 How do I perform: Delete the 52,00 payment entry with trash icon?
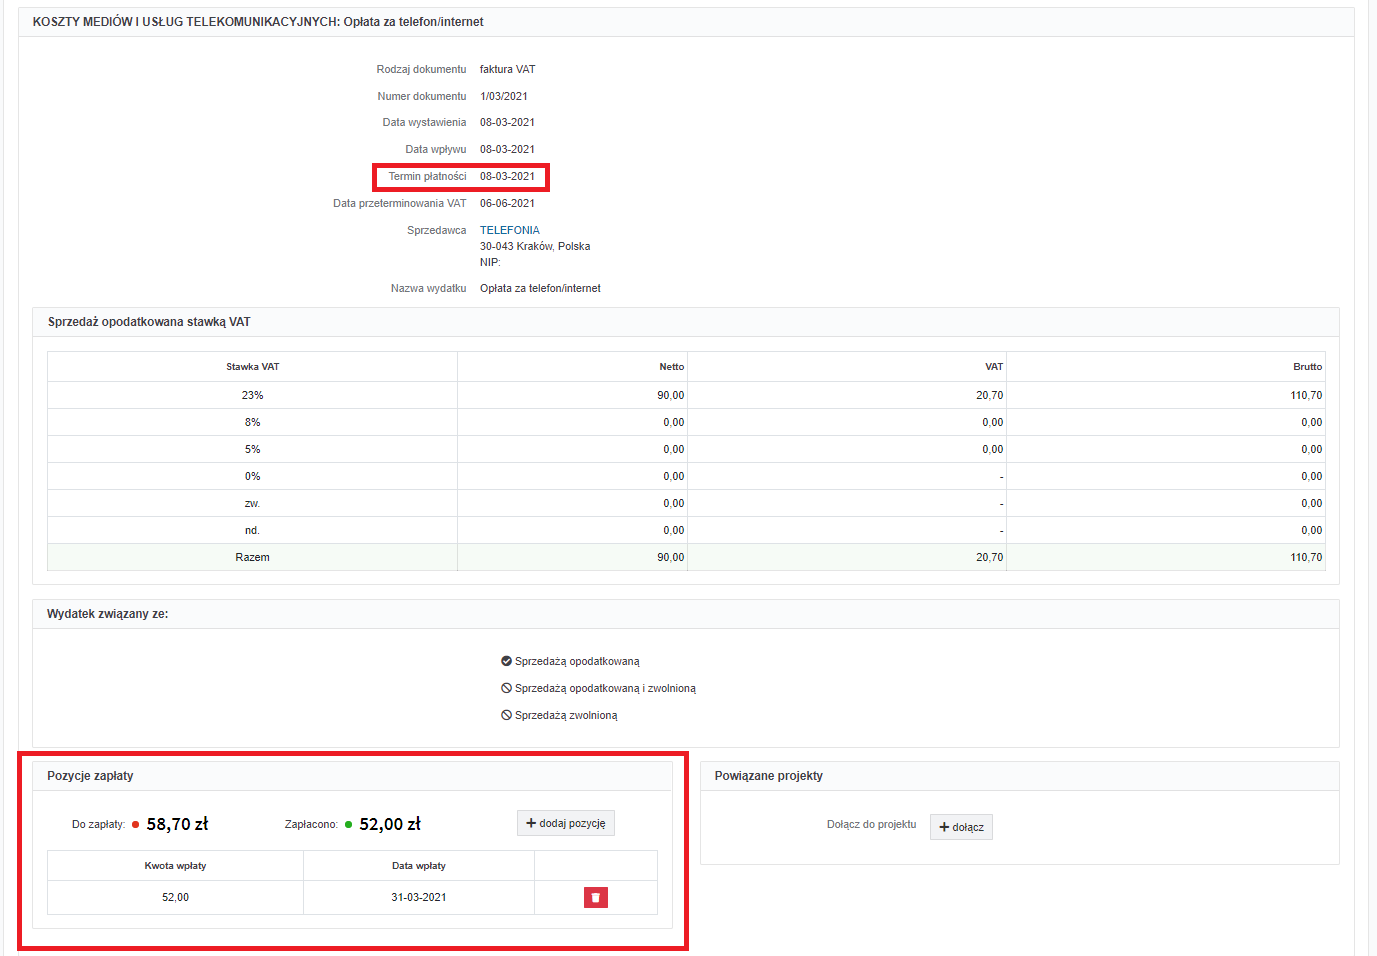pyautogui.click(x=596, y=897)
